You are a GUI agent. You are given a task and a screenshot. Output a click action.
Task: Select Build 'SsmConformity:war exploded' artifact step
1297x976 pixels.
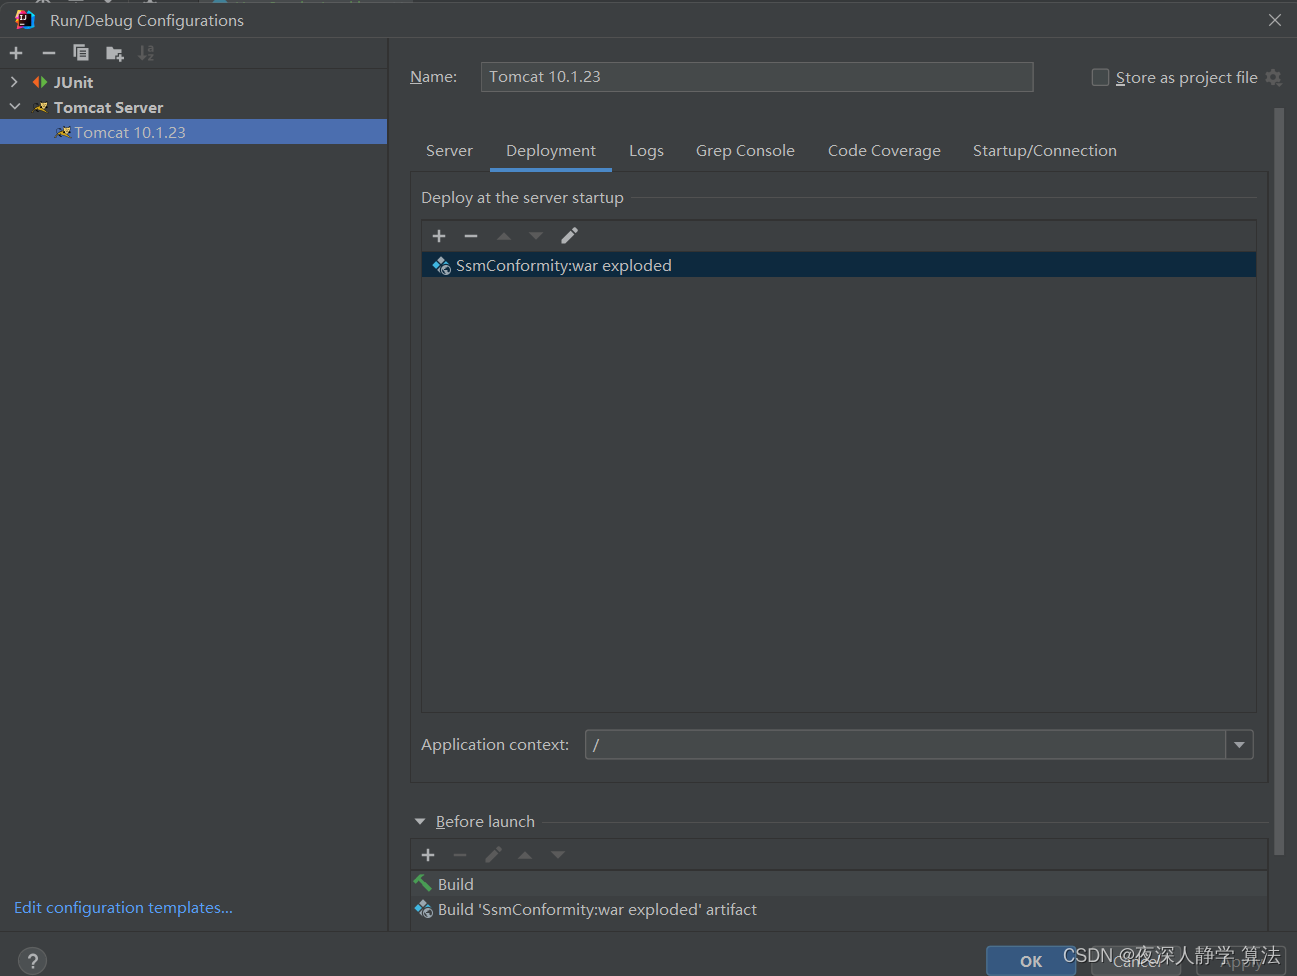(839, 909)
